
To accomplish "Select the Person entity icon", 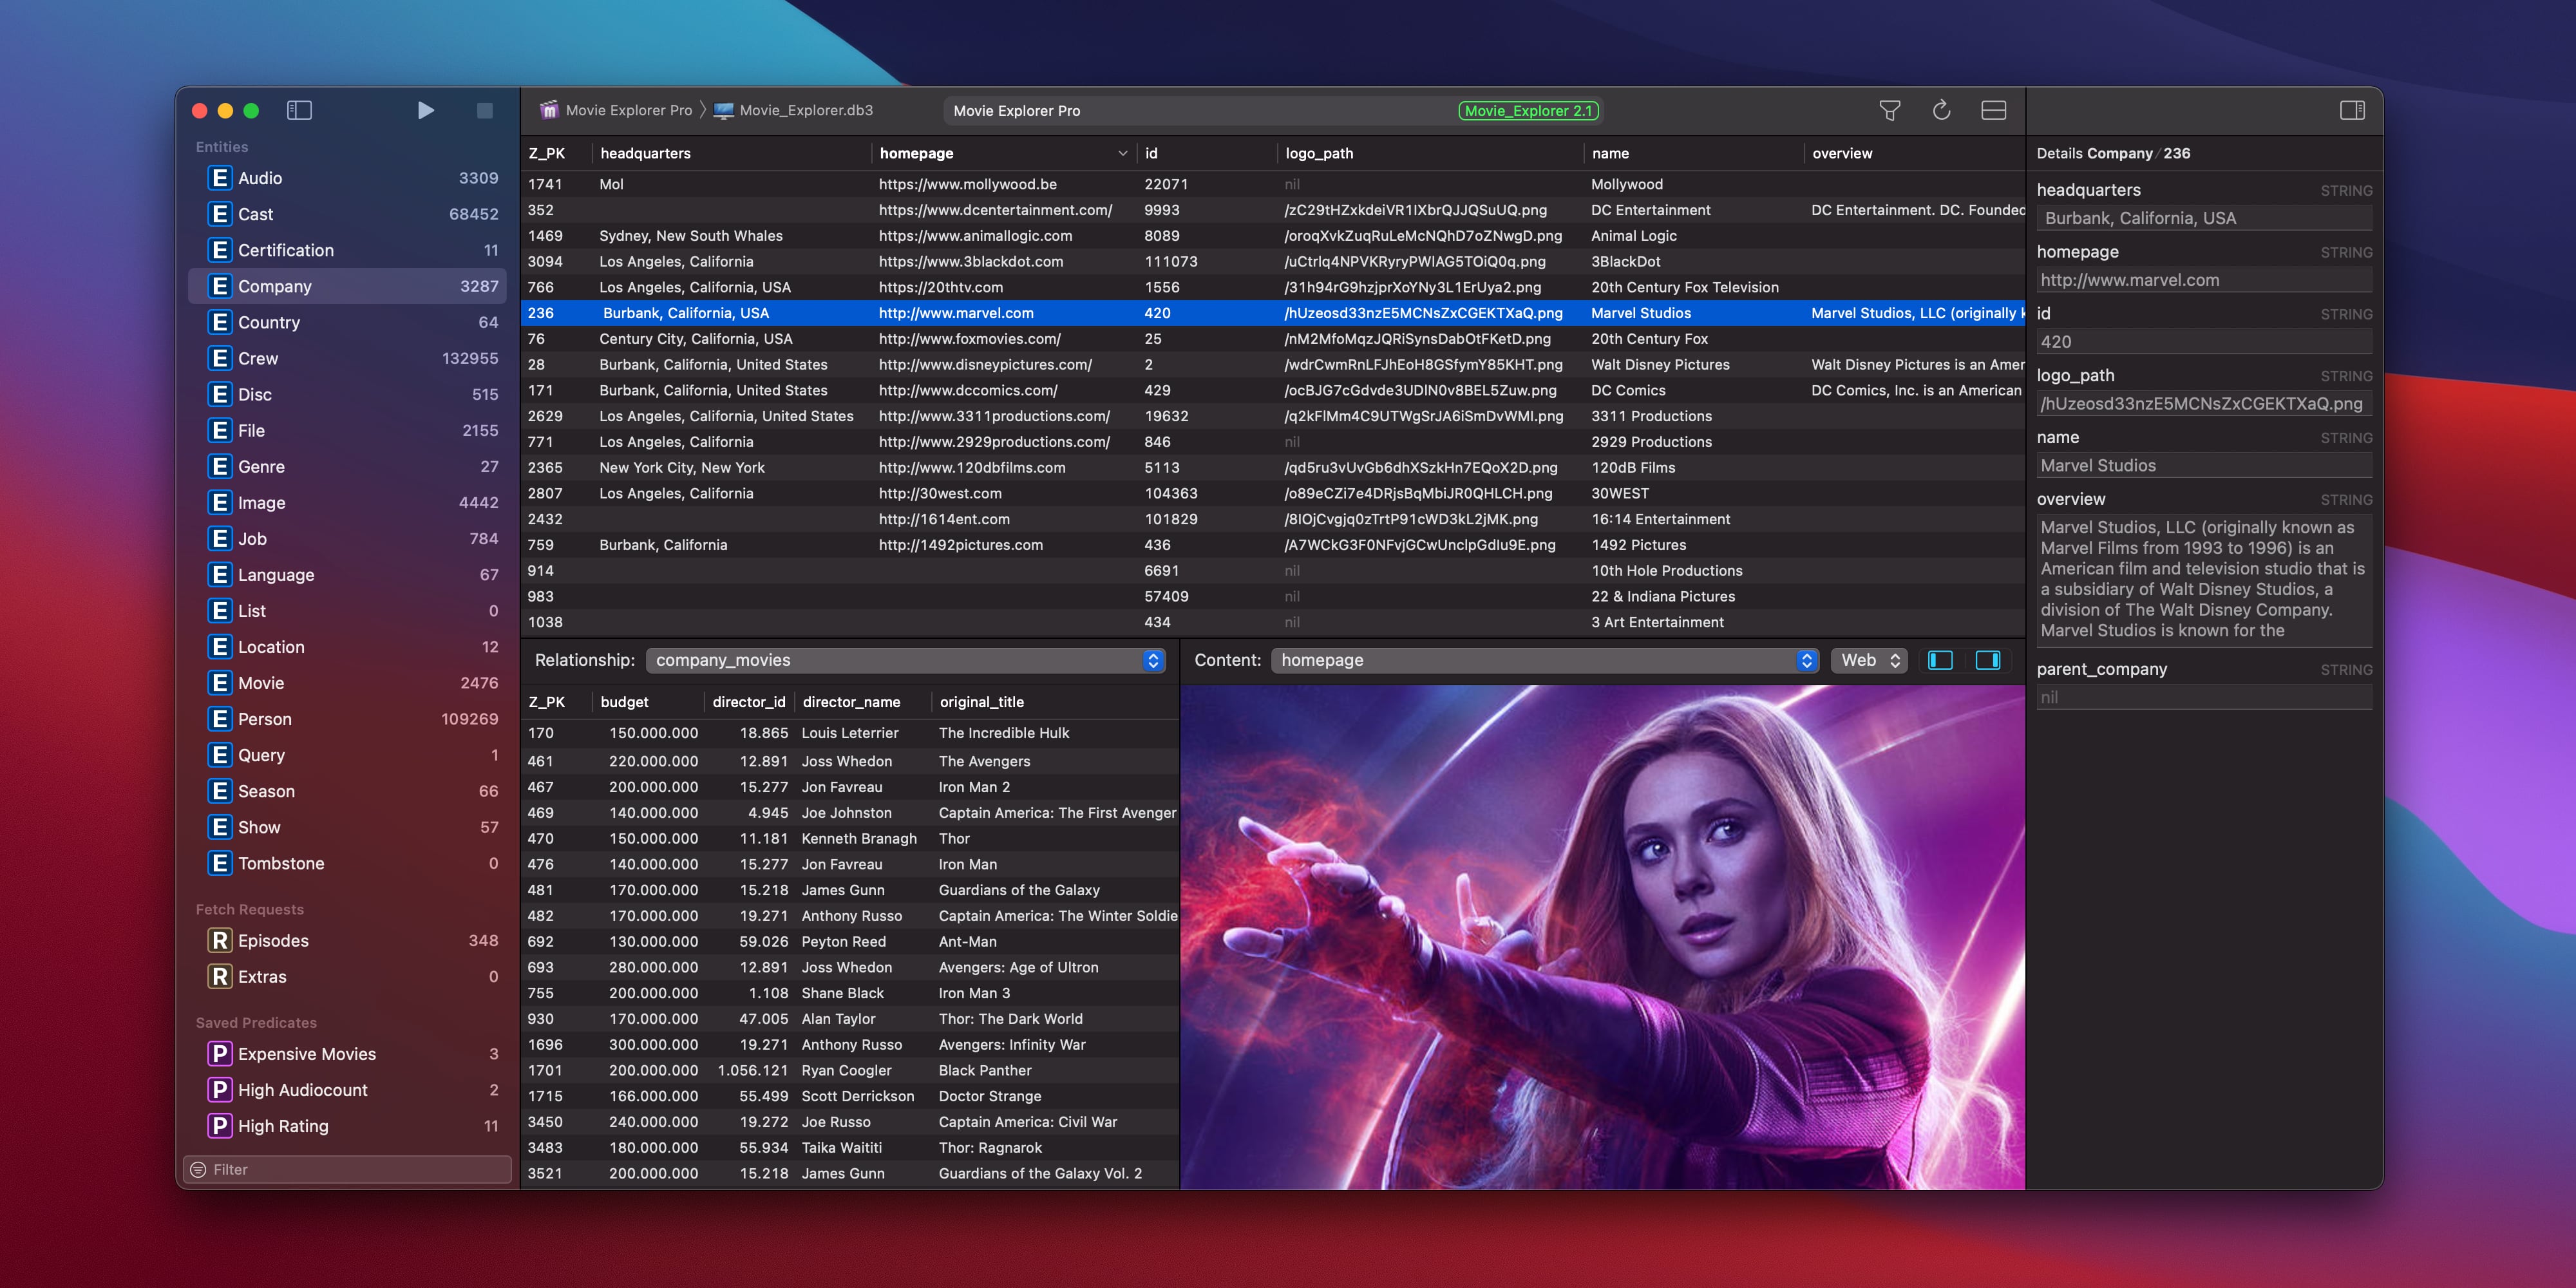I will (220, 719).
